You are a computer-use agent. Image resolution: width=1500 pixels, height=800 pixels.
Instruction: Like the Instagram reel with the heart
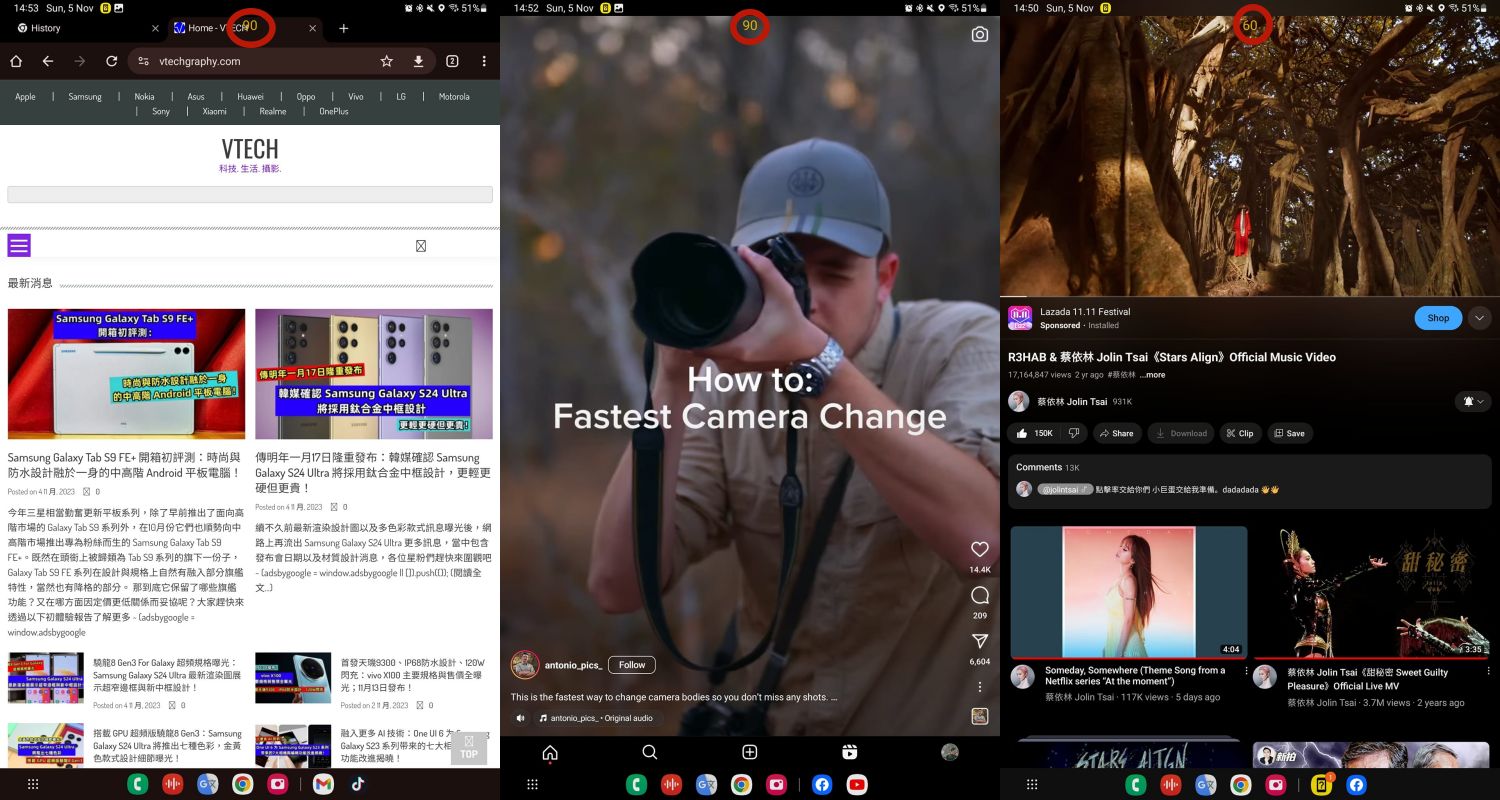tap(980, 549)
